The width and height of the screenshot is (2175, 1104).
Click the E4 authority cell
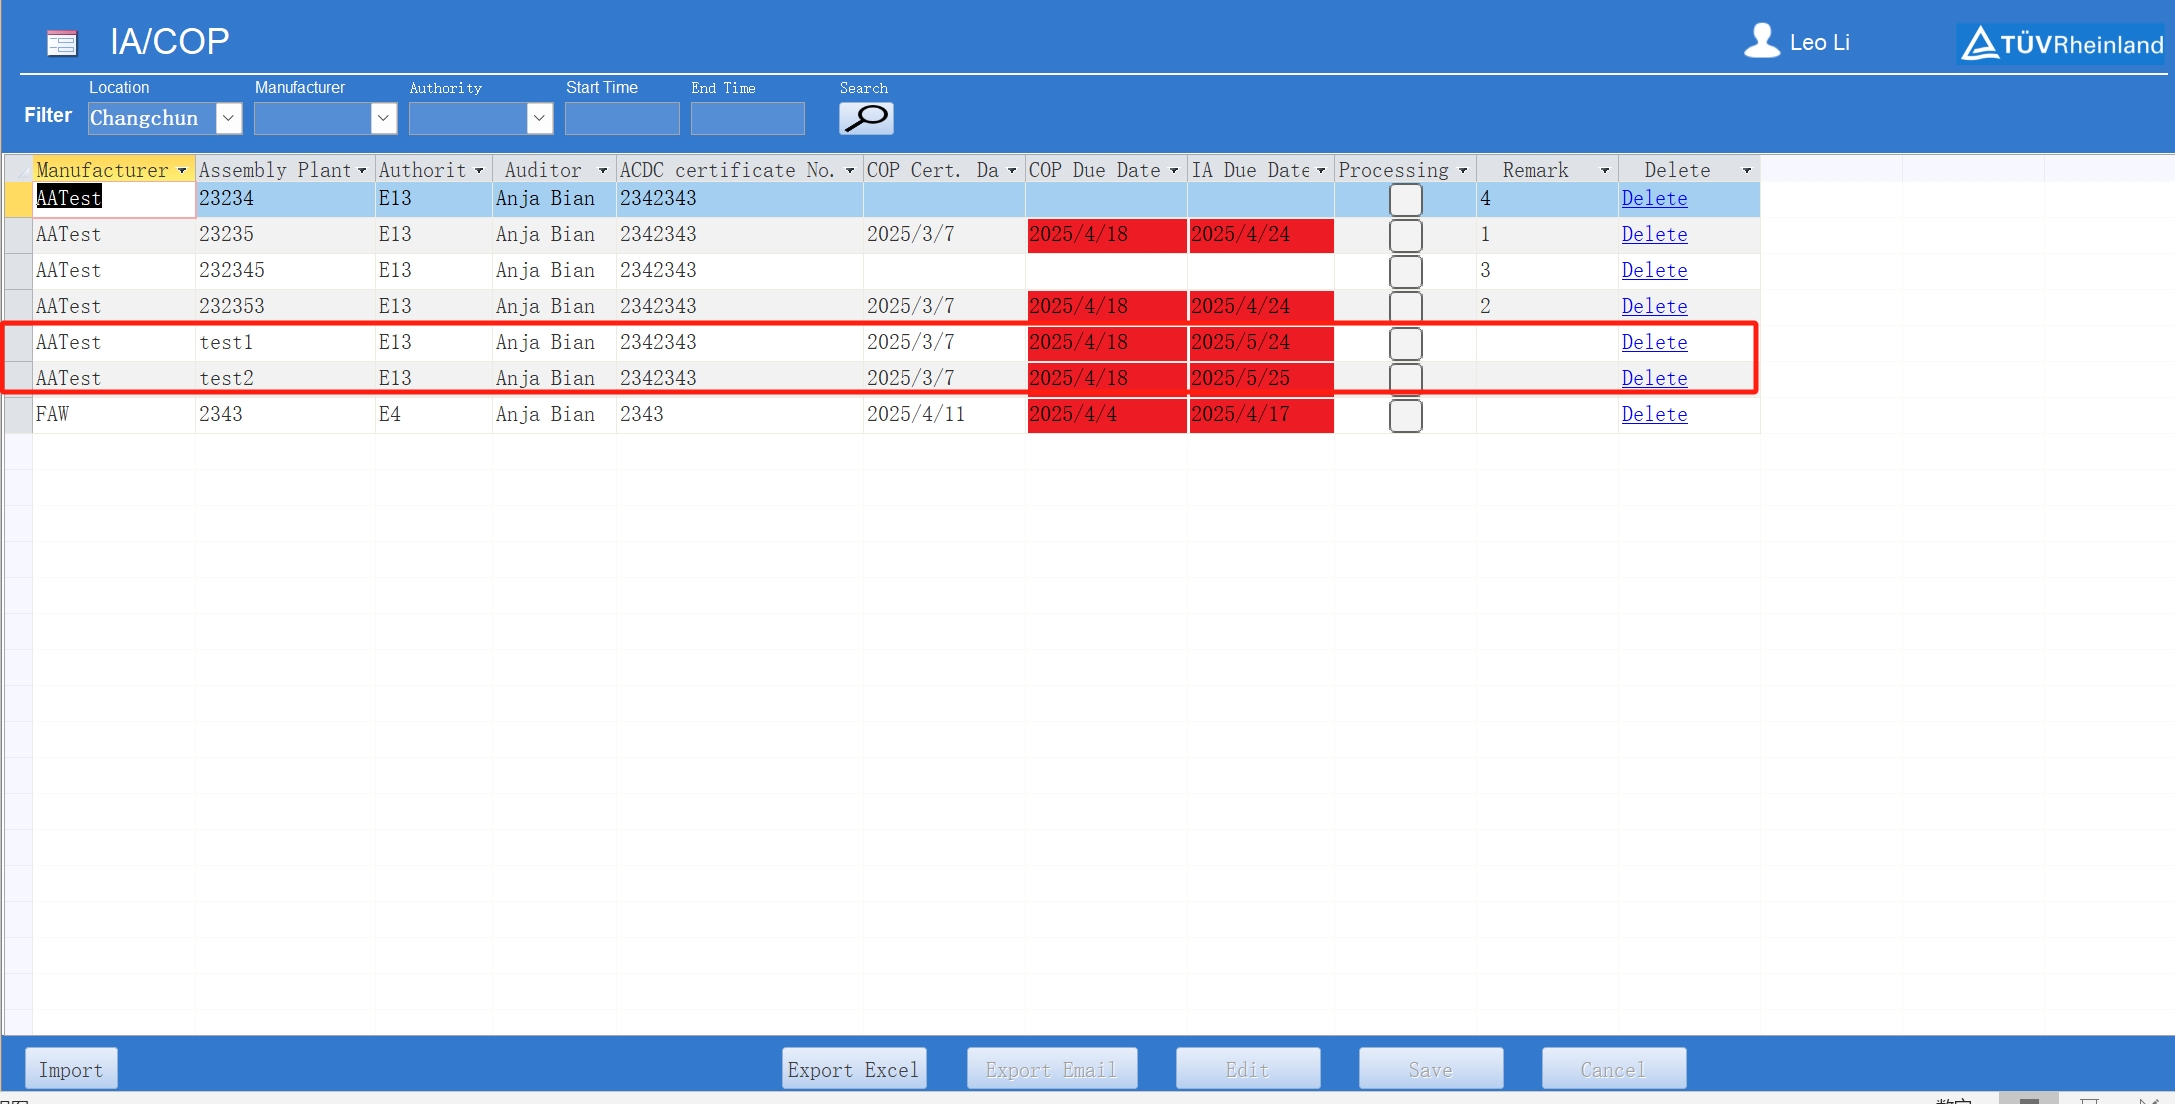(434, 415)
